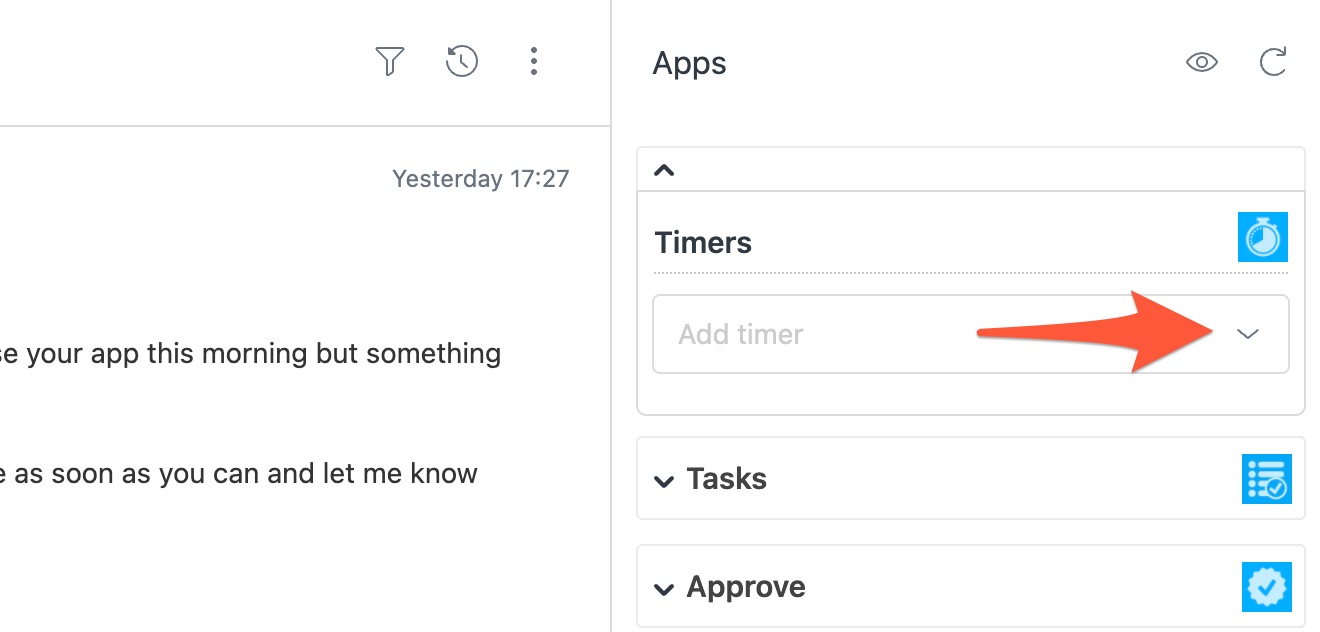Click the Approve badge checkmark icon

[x=1266, y=587]
